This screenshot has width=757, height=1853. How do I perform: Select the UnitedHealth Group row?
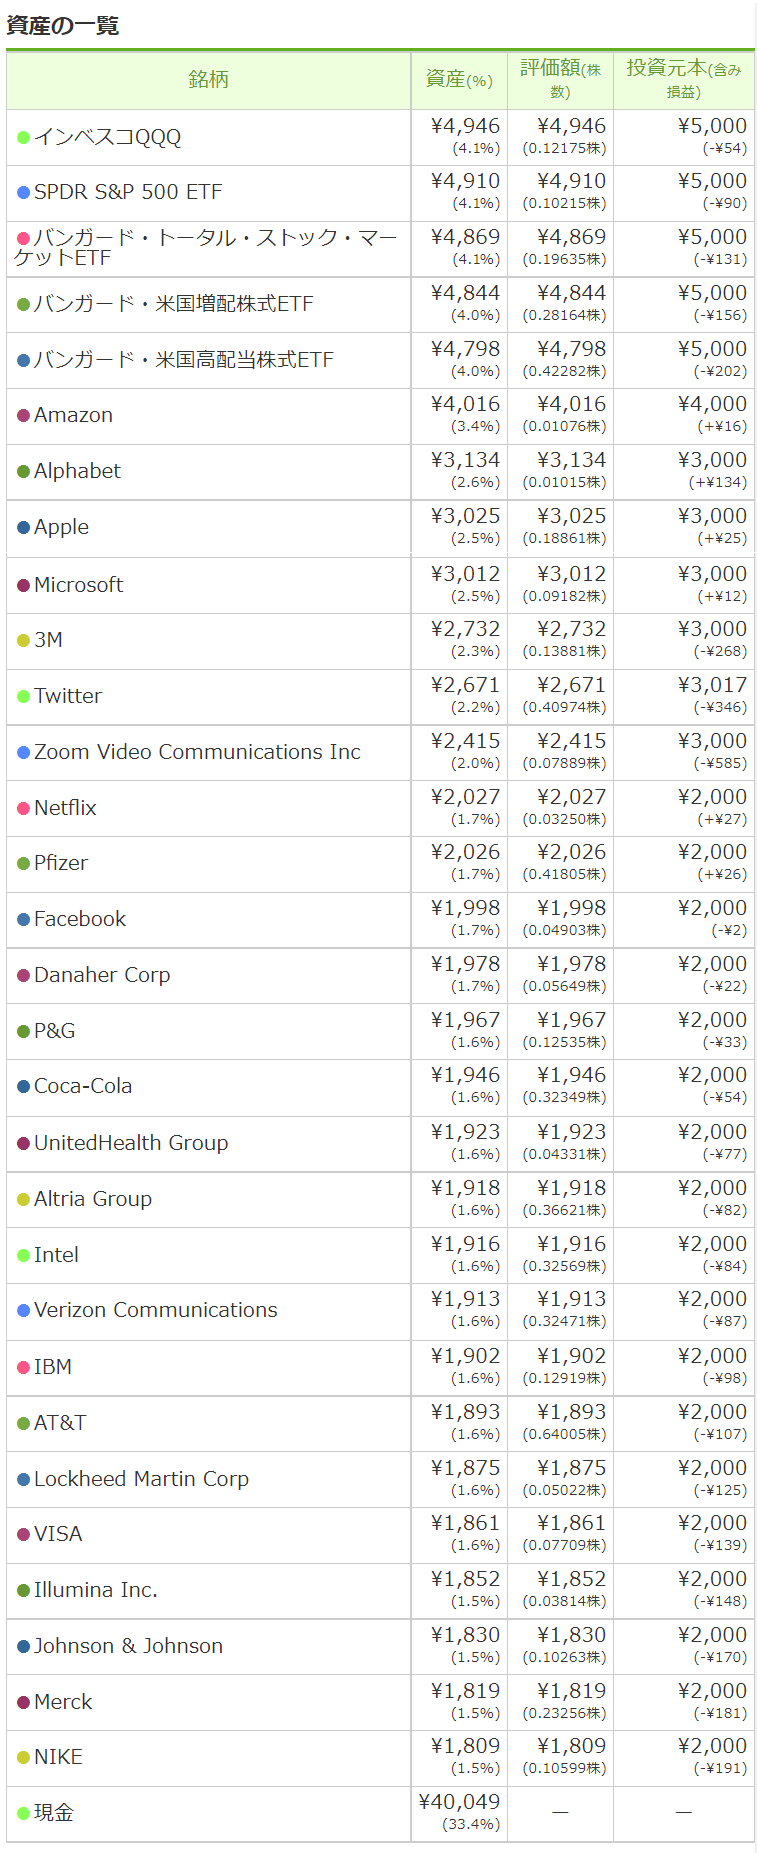pyautogui.click(x=380, y=1144)
